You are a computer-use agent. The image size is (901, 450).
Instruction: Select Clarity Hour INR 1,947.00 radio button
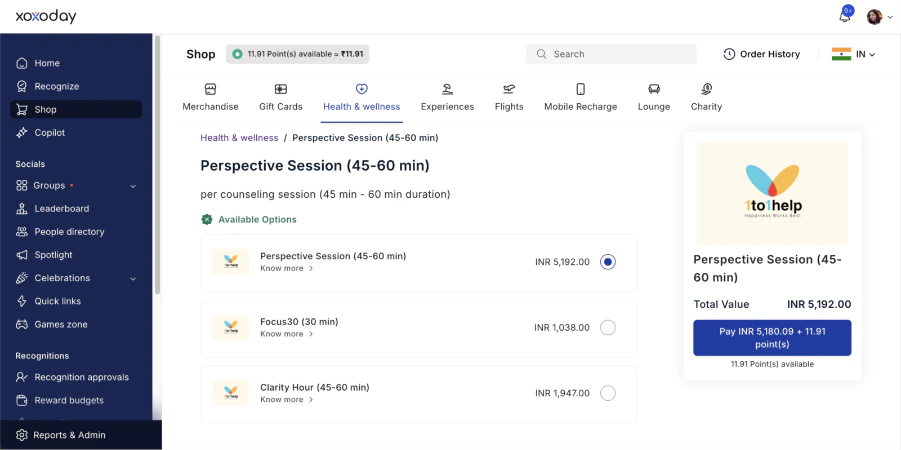[x=608, y=393]
